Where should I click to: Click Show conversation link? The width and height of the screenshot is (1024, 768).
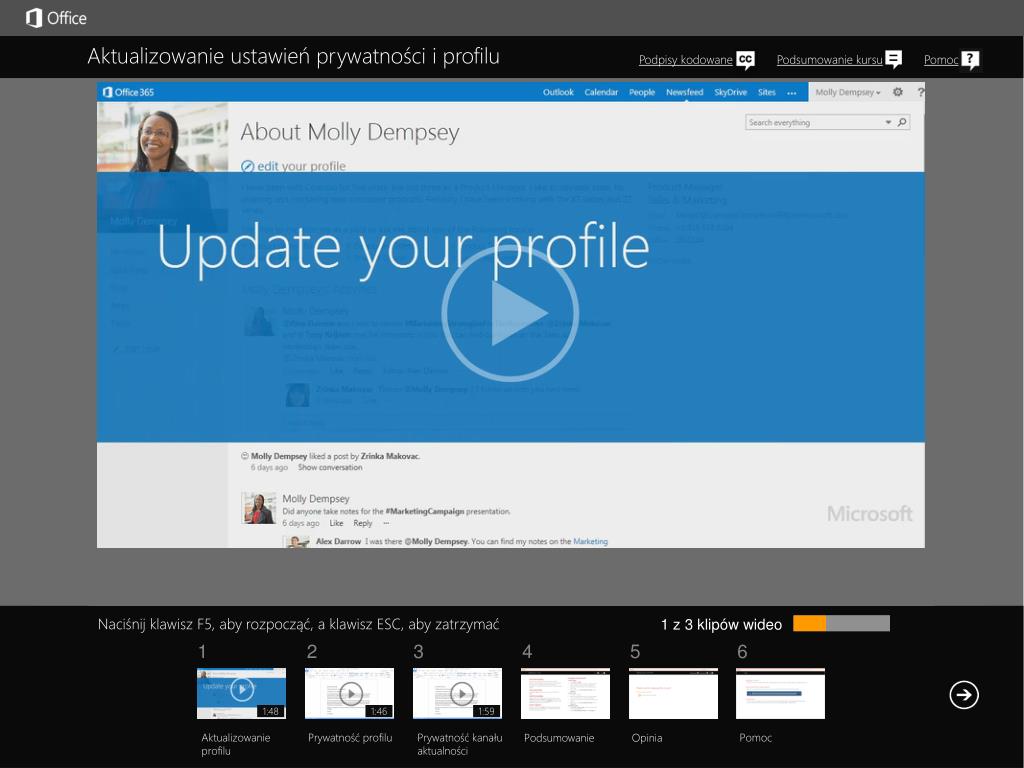[330, 468]
